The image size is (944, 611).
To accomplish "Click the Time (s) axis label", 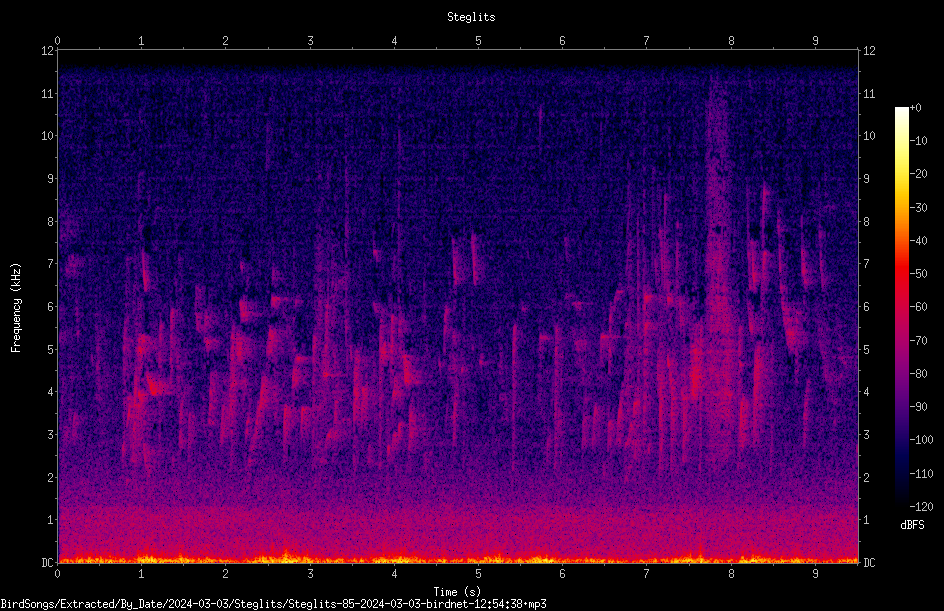I will point(457,592).
